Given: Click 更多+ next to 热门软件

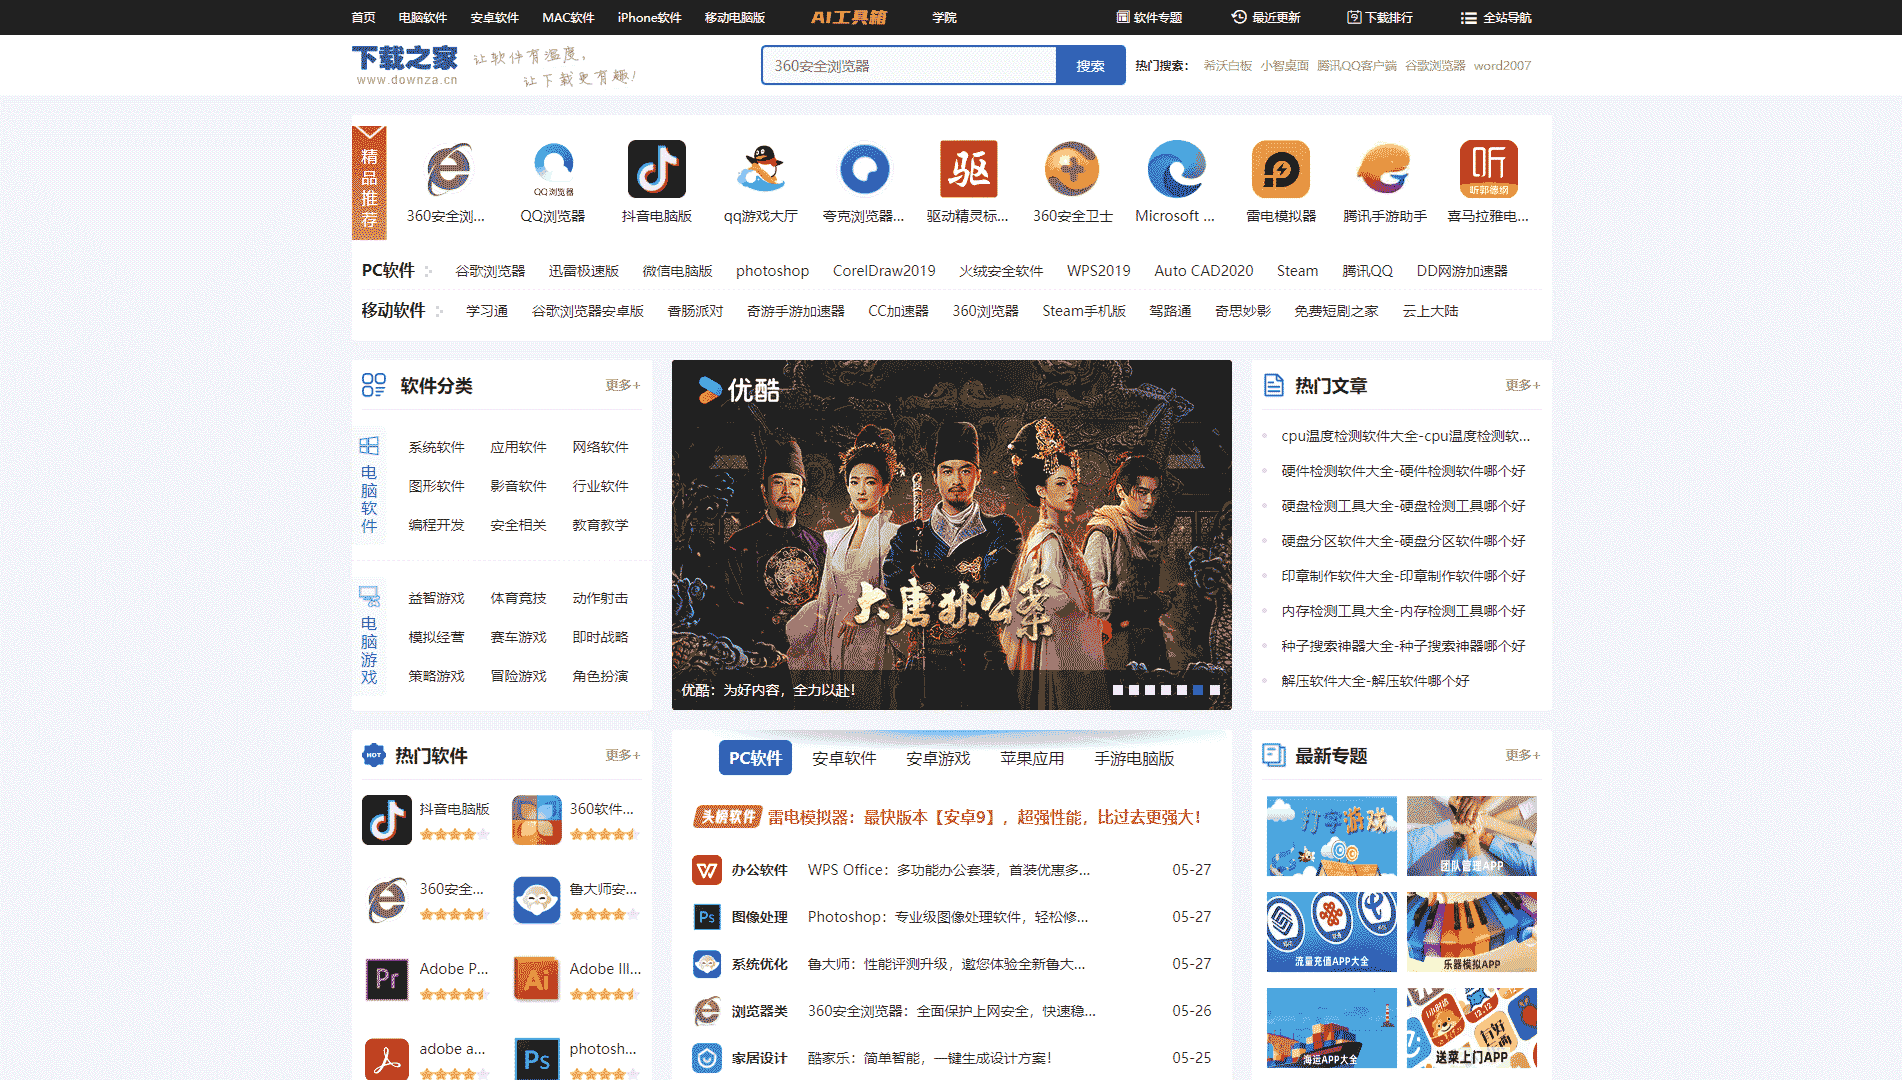Looking at the screenshot, I should coord(622,755).
